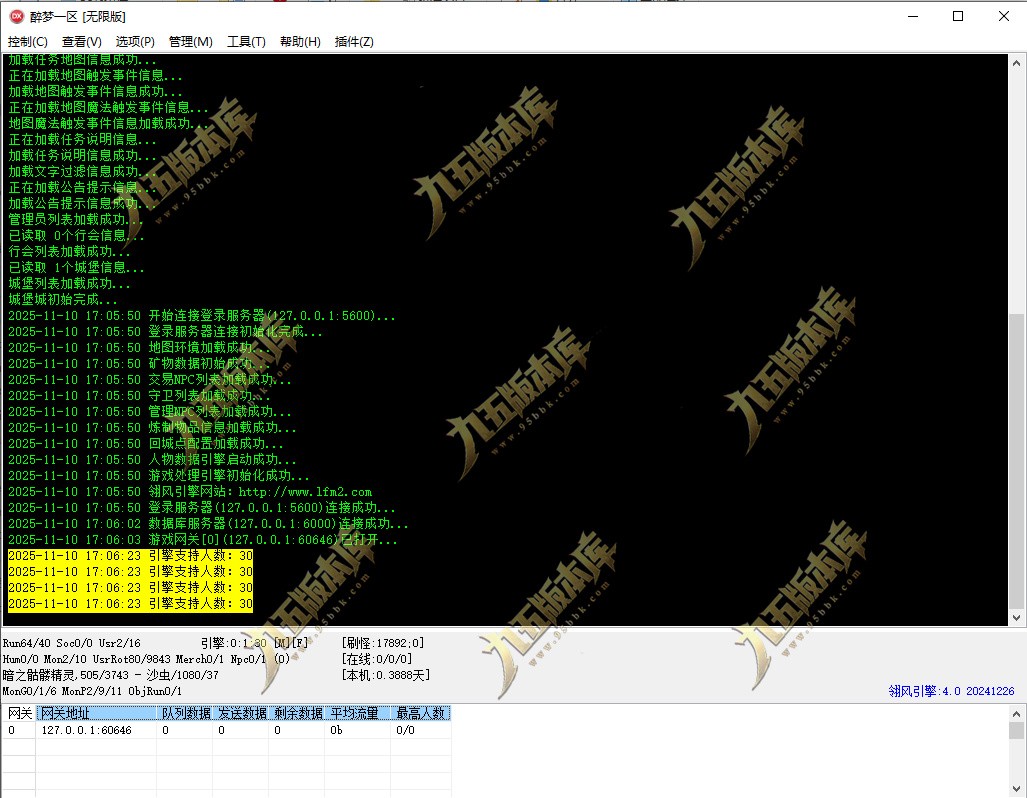Close the 醉梦一区 window
The image size is (1027, 798).
1003,16
